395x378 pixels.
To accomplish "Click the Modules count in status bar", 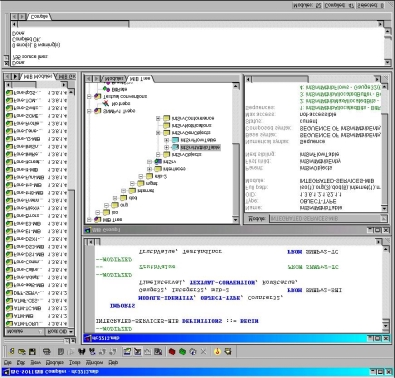I will (x=307, y=5).
